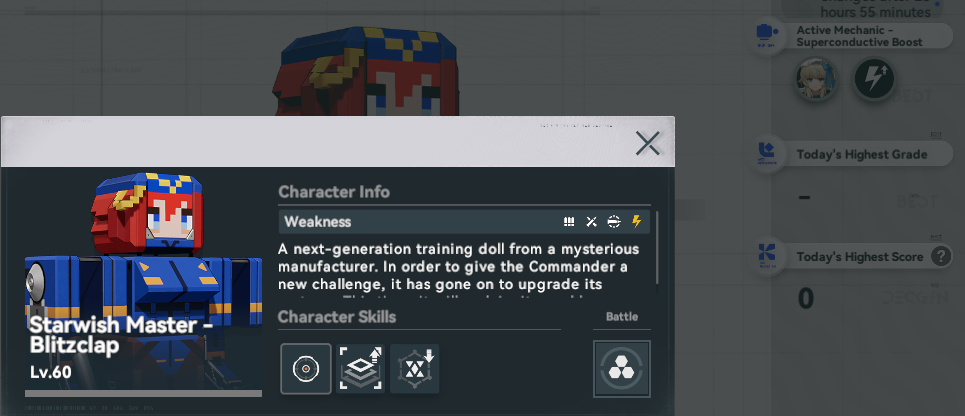This screenshot has width=965, height=416.
Task: Click the Today's Highest Score label
Action: 860,257
